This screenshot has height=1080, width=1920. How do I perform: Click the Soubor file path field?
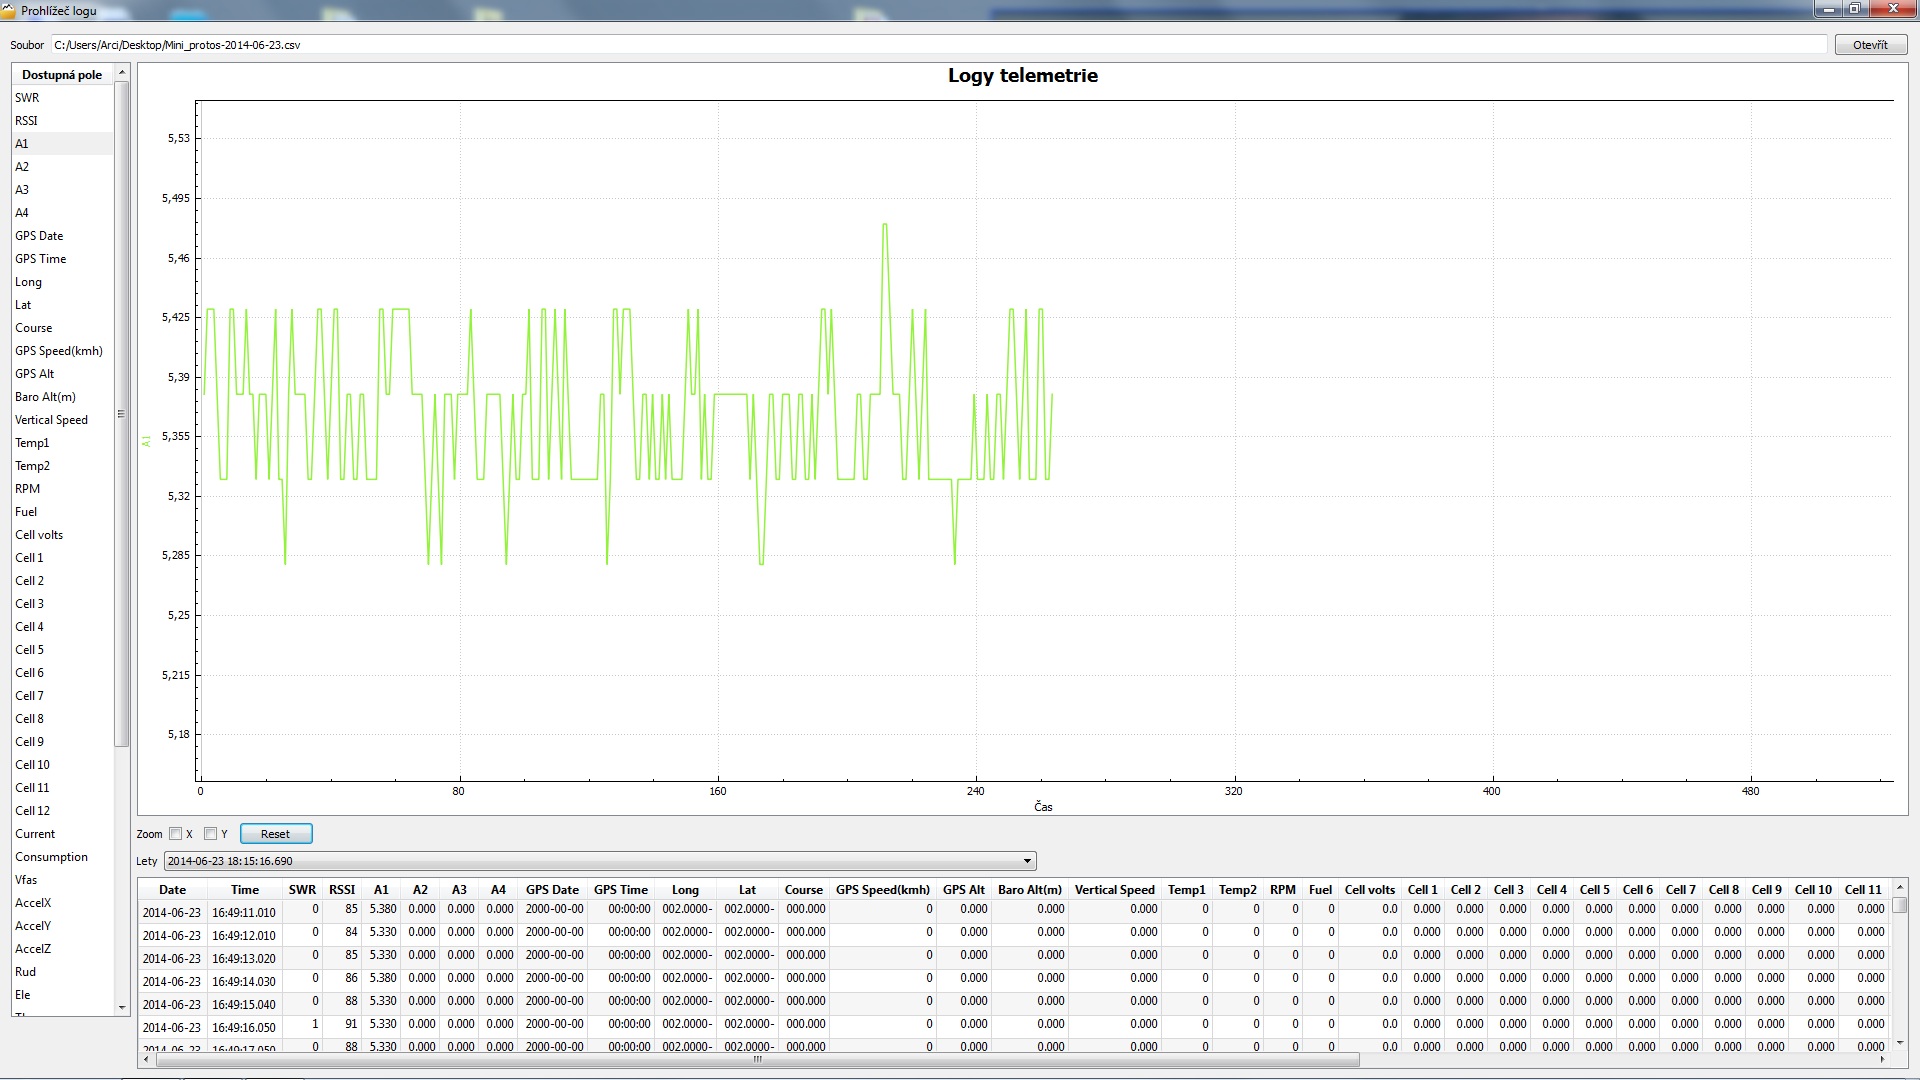click(x=938, y=45)
